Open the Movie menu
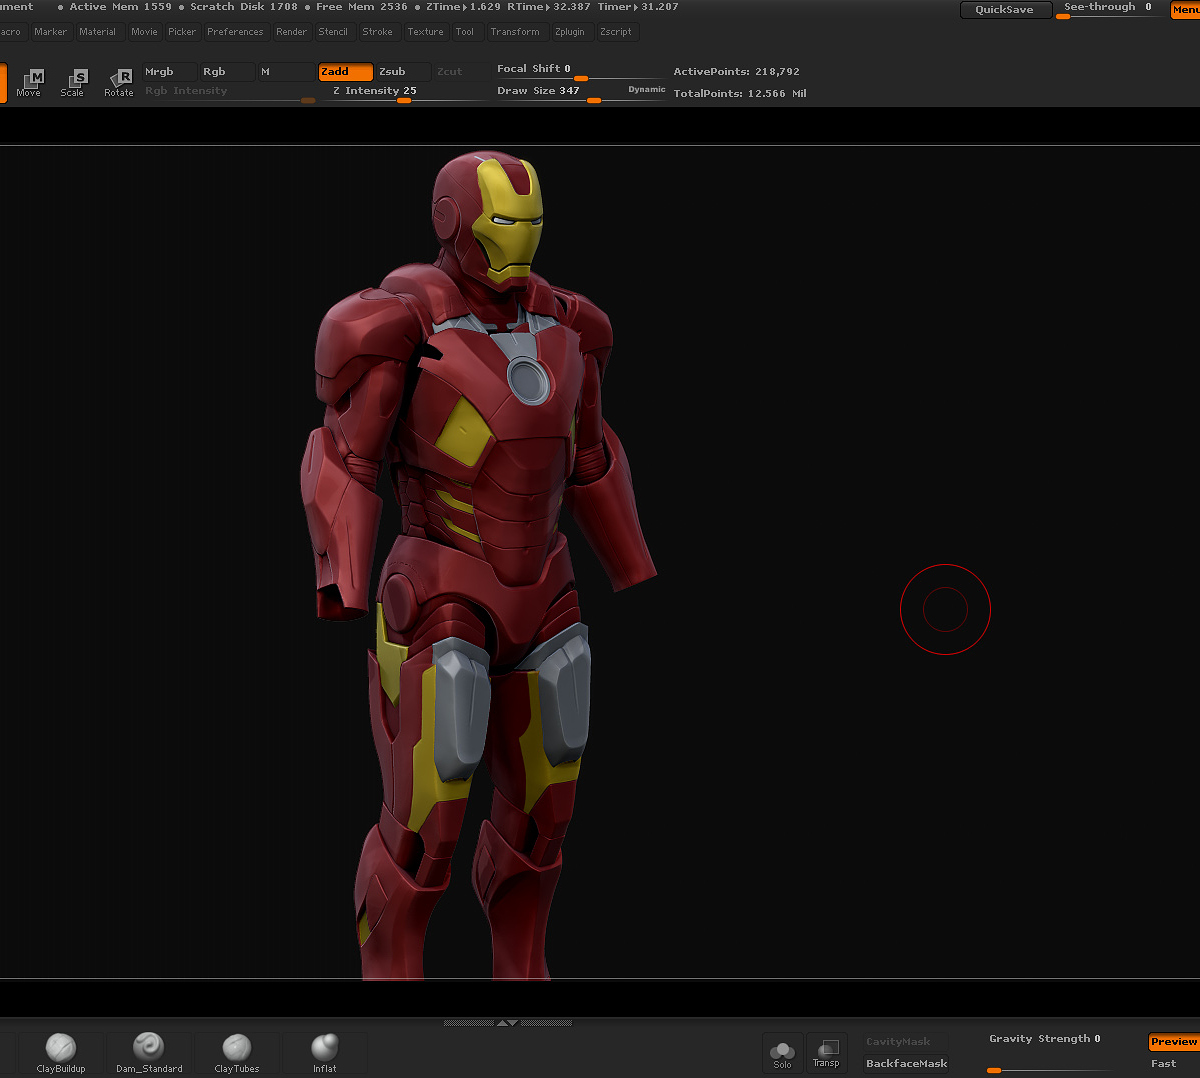 click(144, 32)
